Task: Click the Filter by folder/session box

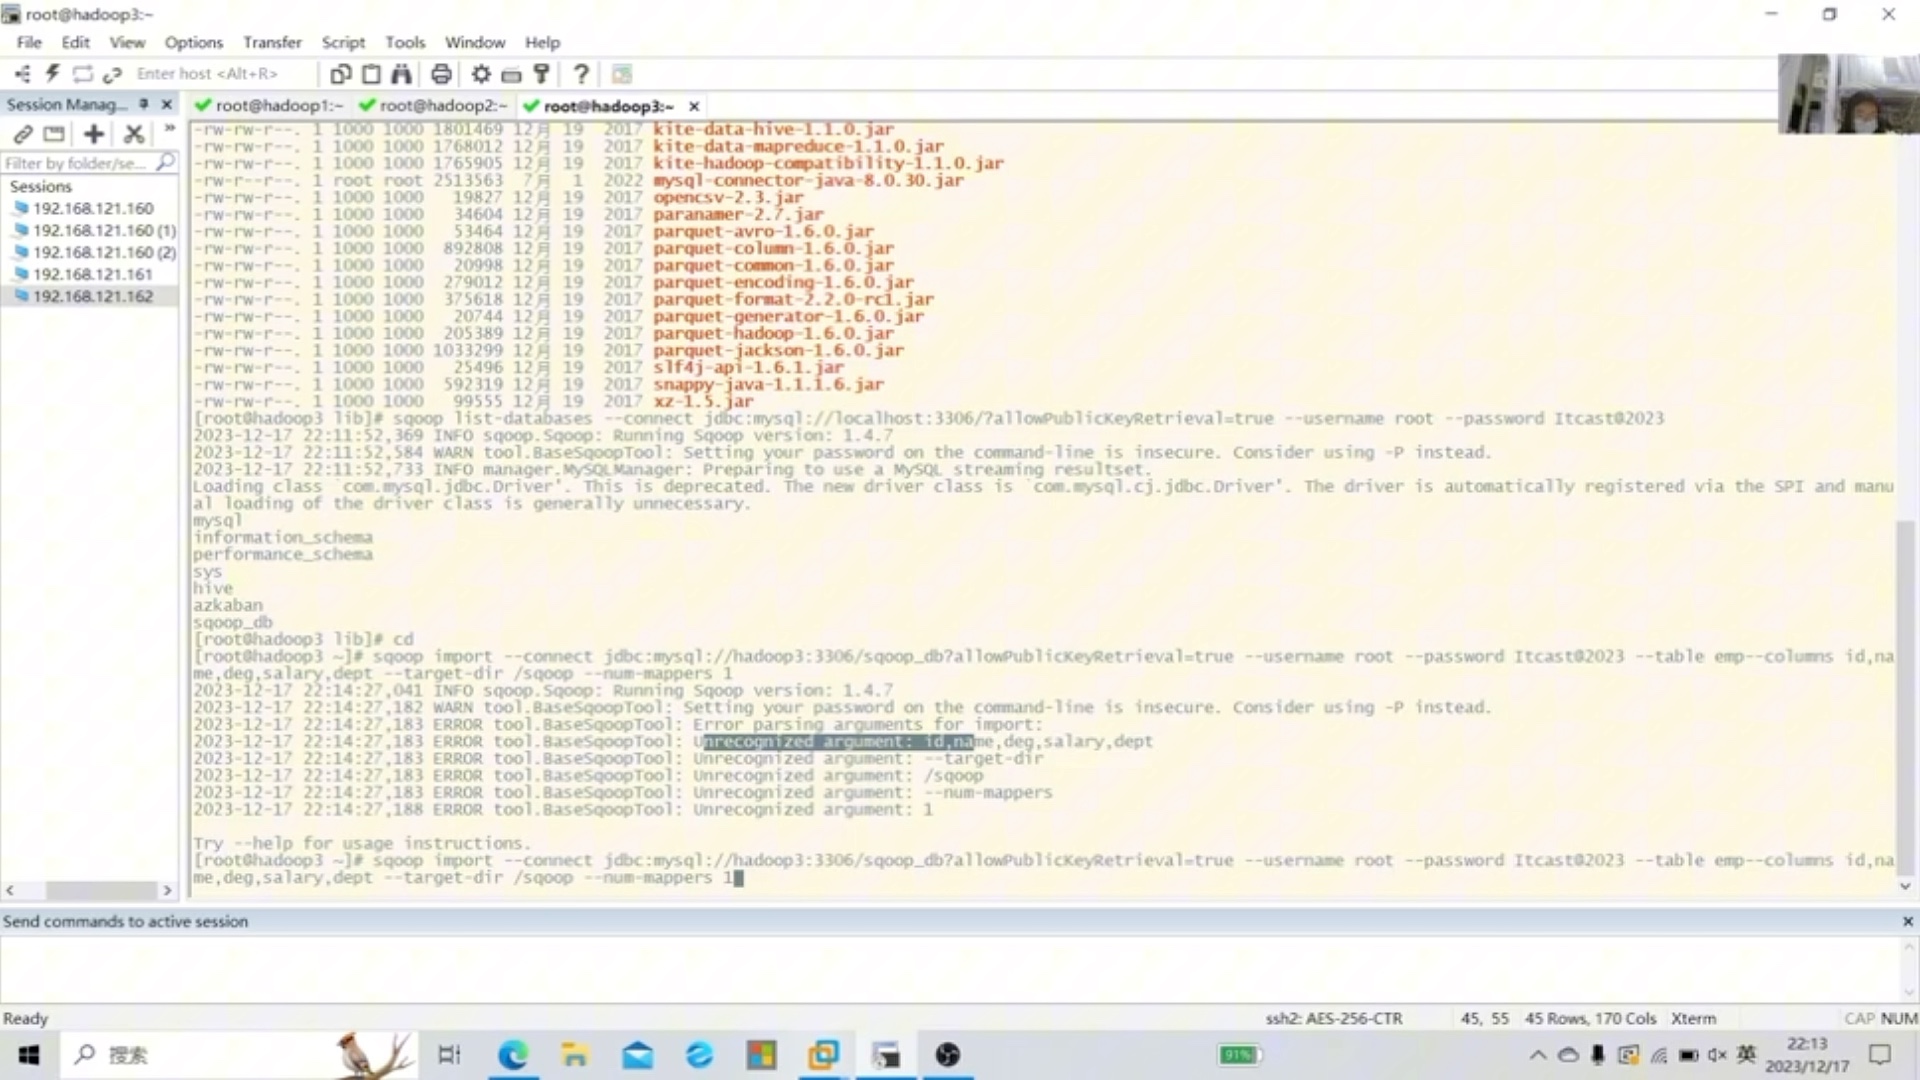Action: pyautogui.click(x=75, y=163)
